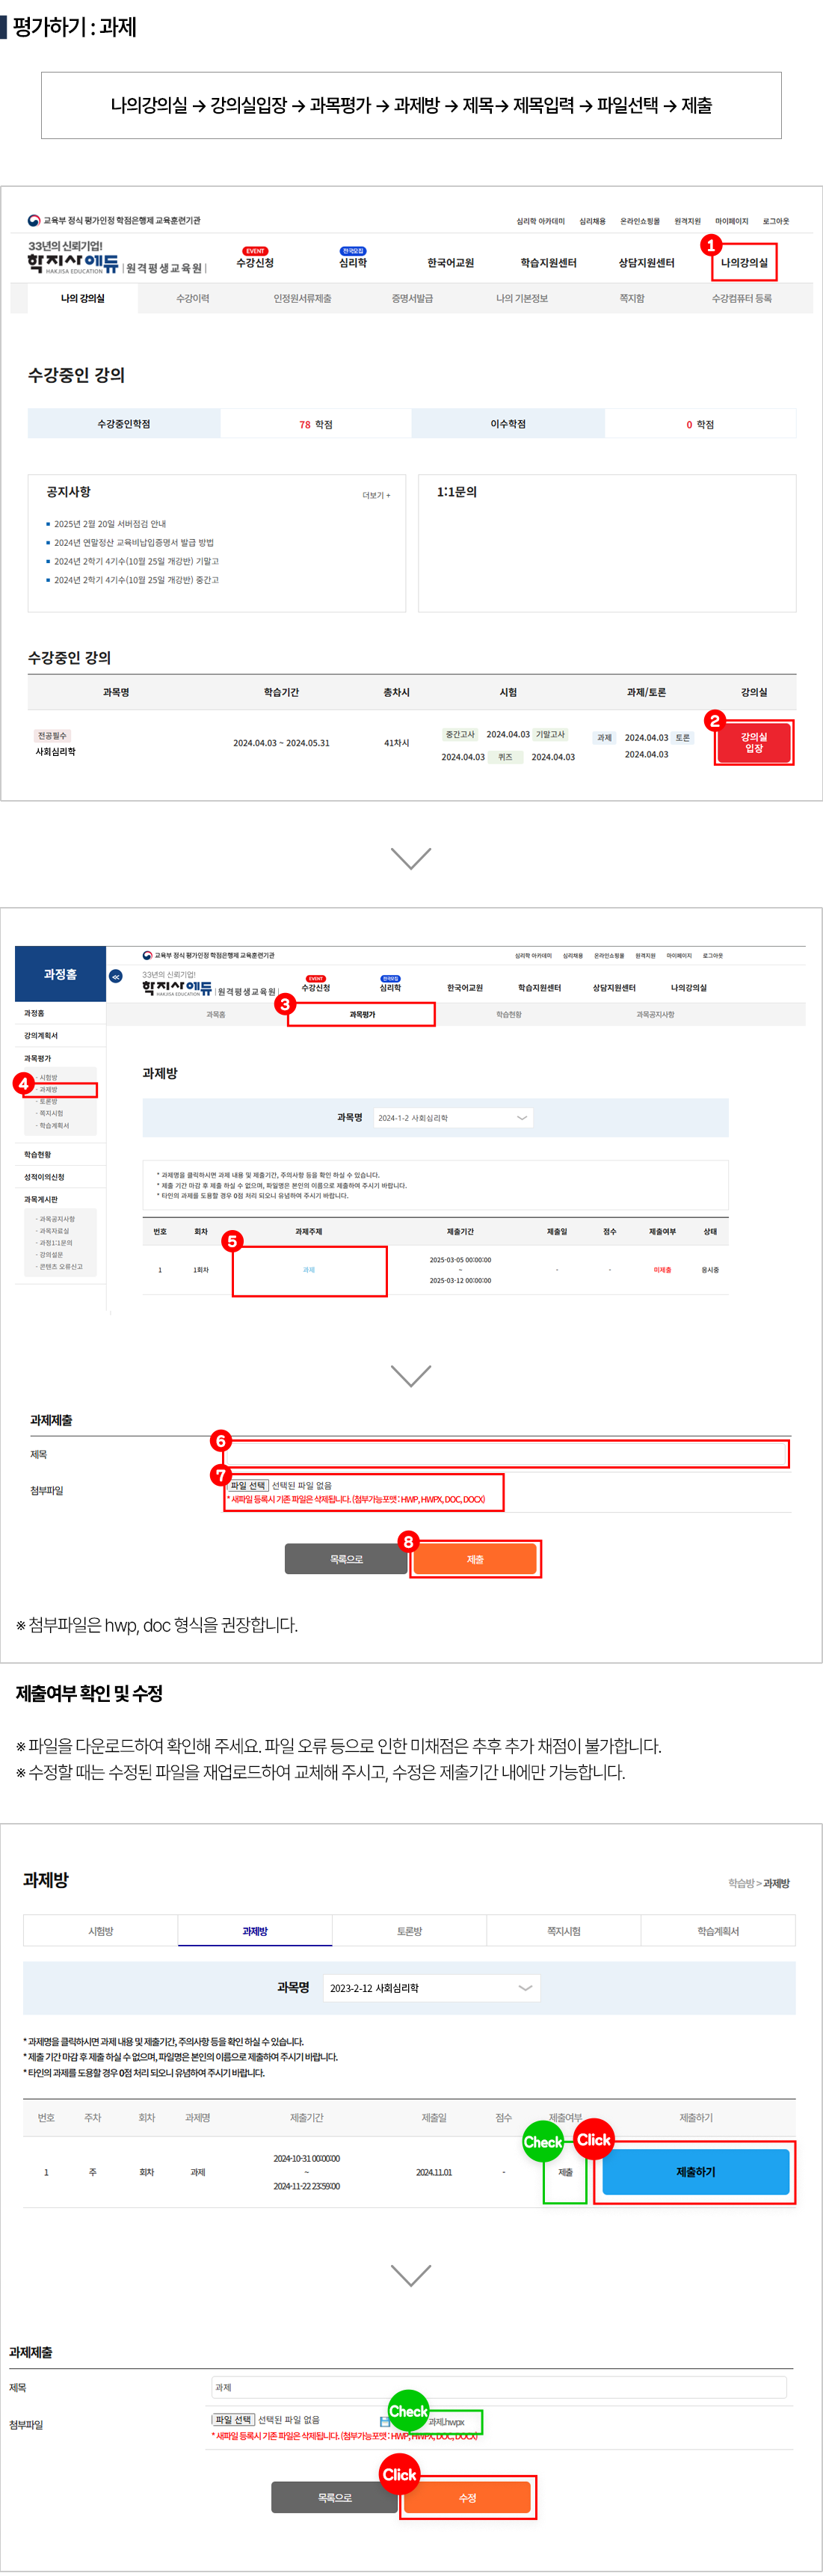
Task: Open the 수강신청 menu with EVENT badge in top header
Action: coord(255,263)
